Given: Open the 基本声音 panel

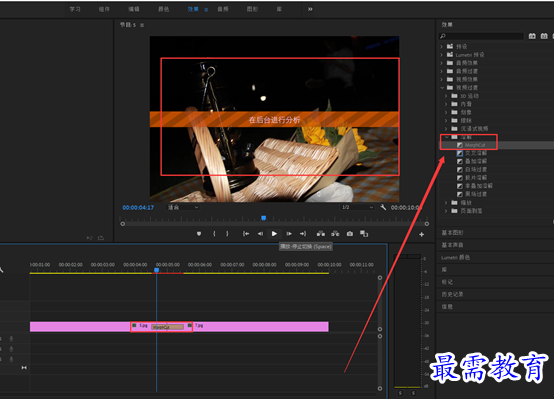Looking at the screenshot, I should tap(452, 245).
